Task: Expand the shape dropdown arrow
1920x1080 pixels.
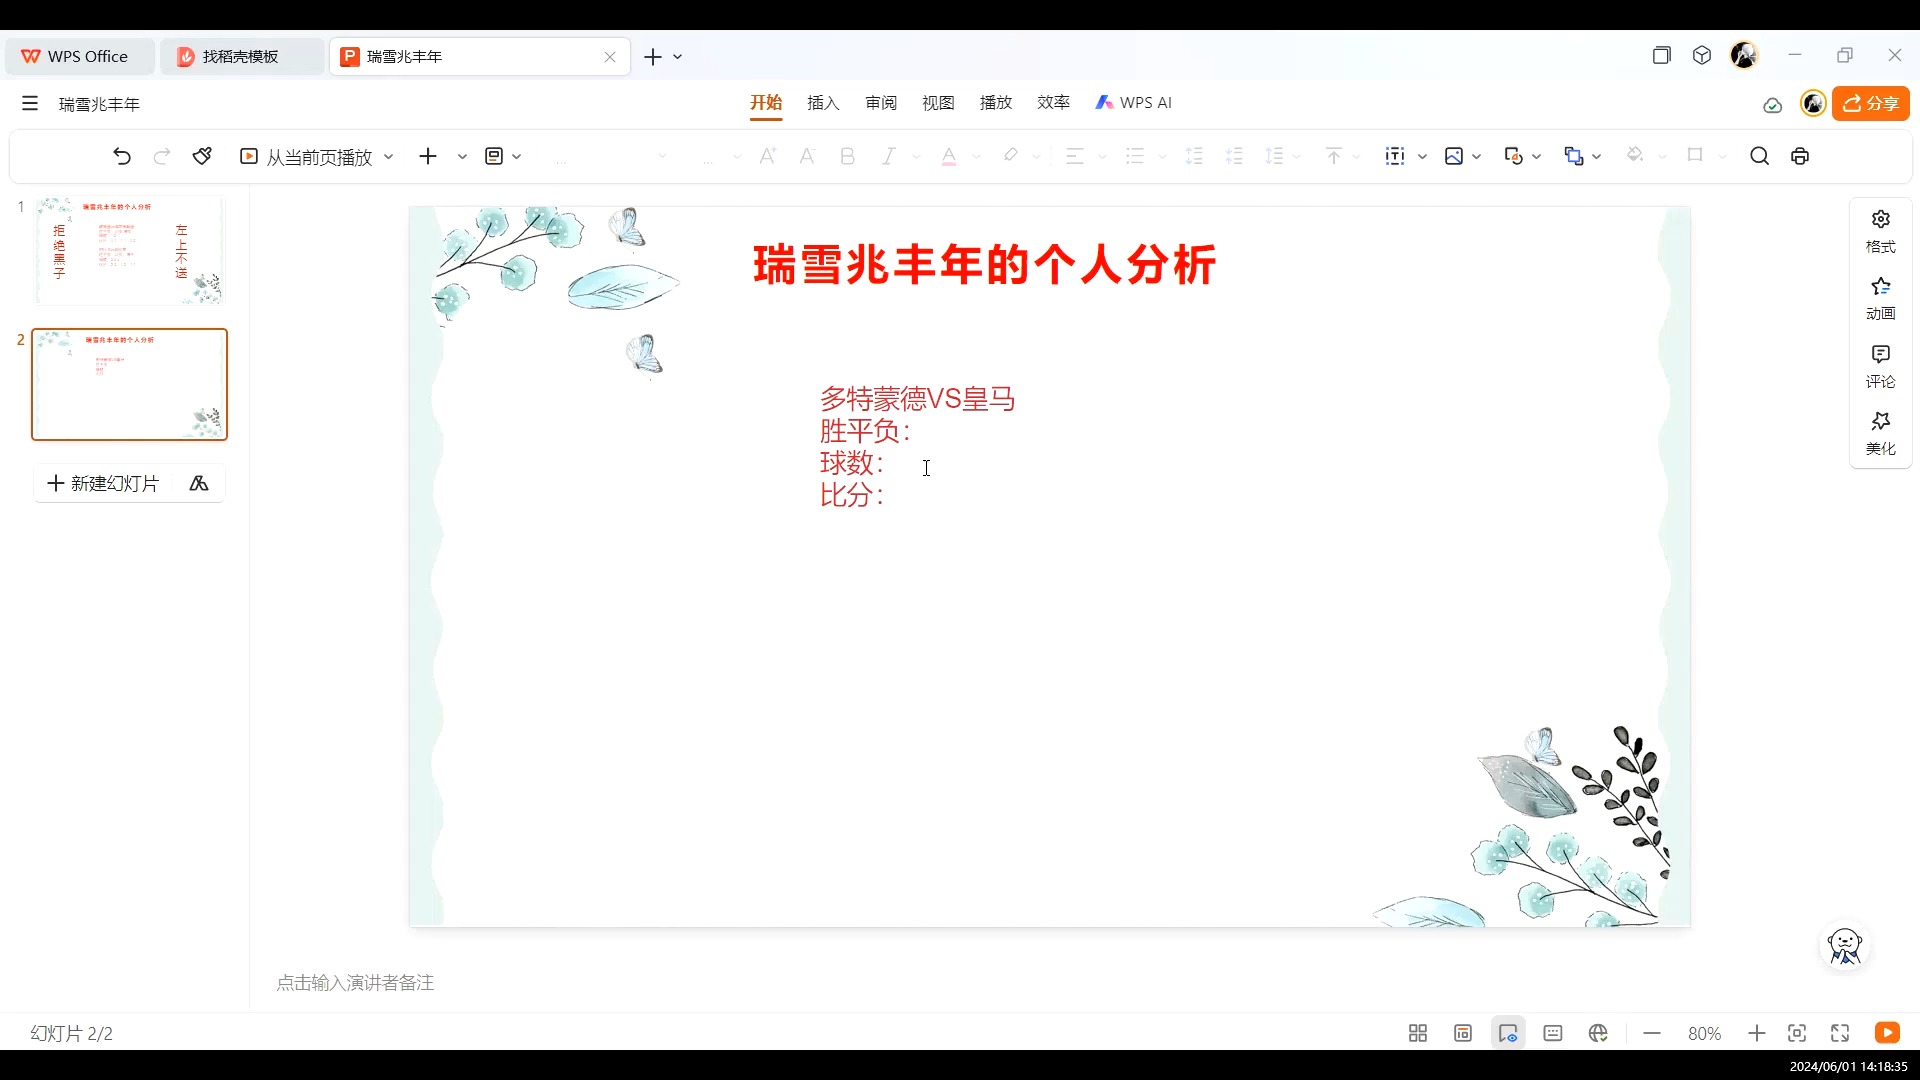Action: point(1537,157)
